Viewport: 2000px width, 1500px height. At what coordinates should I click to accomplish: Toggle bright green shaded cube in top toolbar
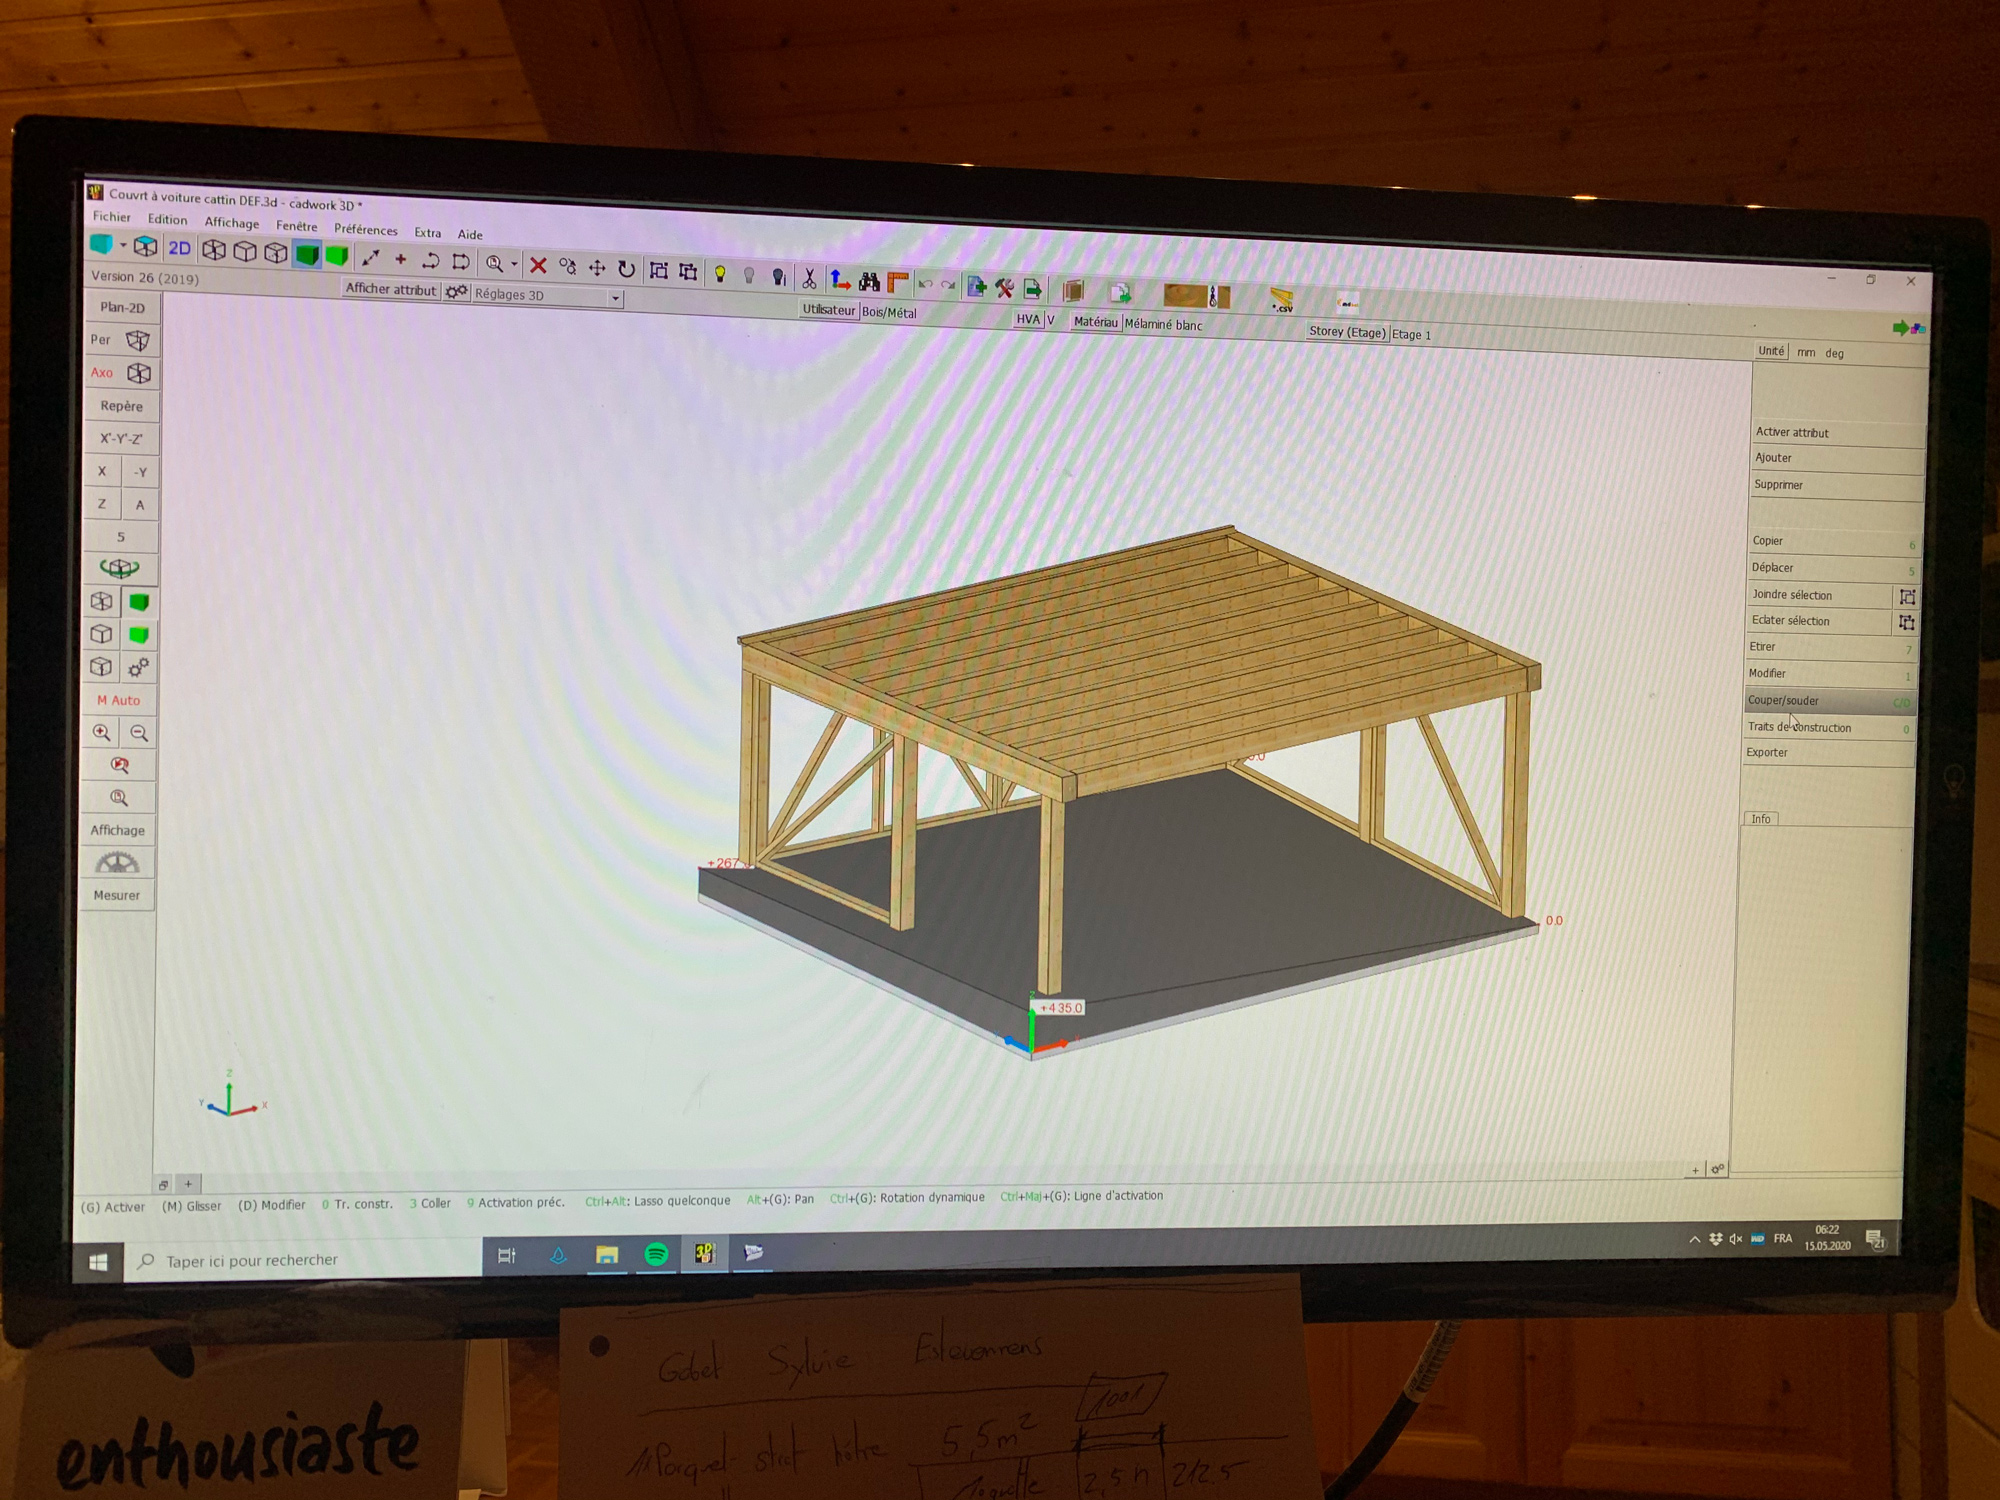pos(337,256)
